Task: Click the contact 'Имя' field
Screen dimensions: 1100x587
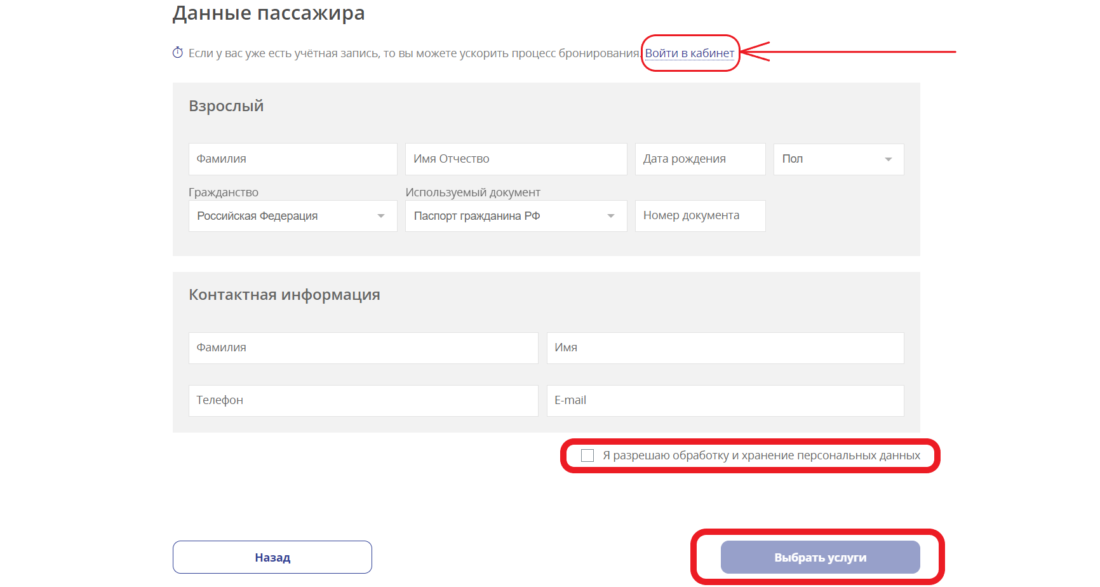Action: tap(724, 348)
